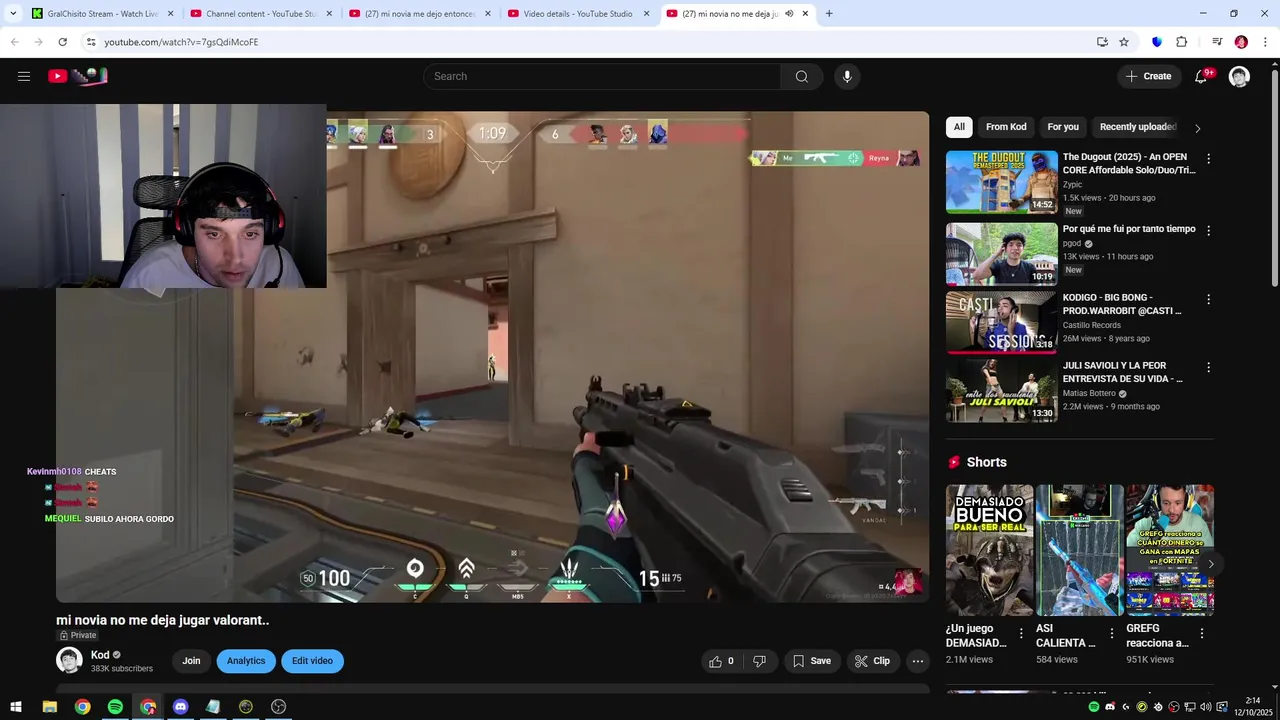This screenshot has width=1280, height=720.
Task: Open 'Por qué me fui por tanto tiempo' thumbnail
Action: pyautogui.click(x=1001, y=254)
